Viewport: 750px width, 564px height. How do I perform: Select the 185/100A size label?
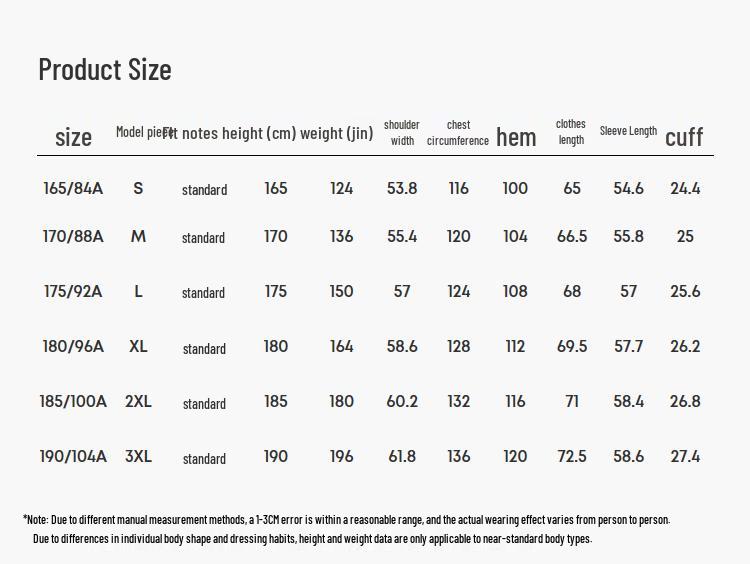(x=73, y=401)
